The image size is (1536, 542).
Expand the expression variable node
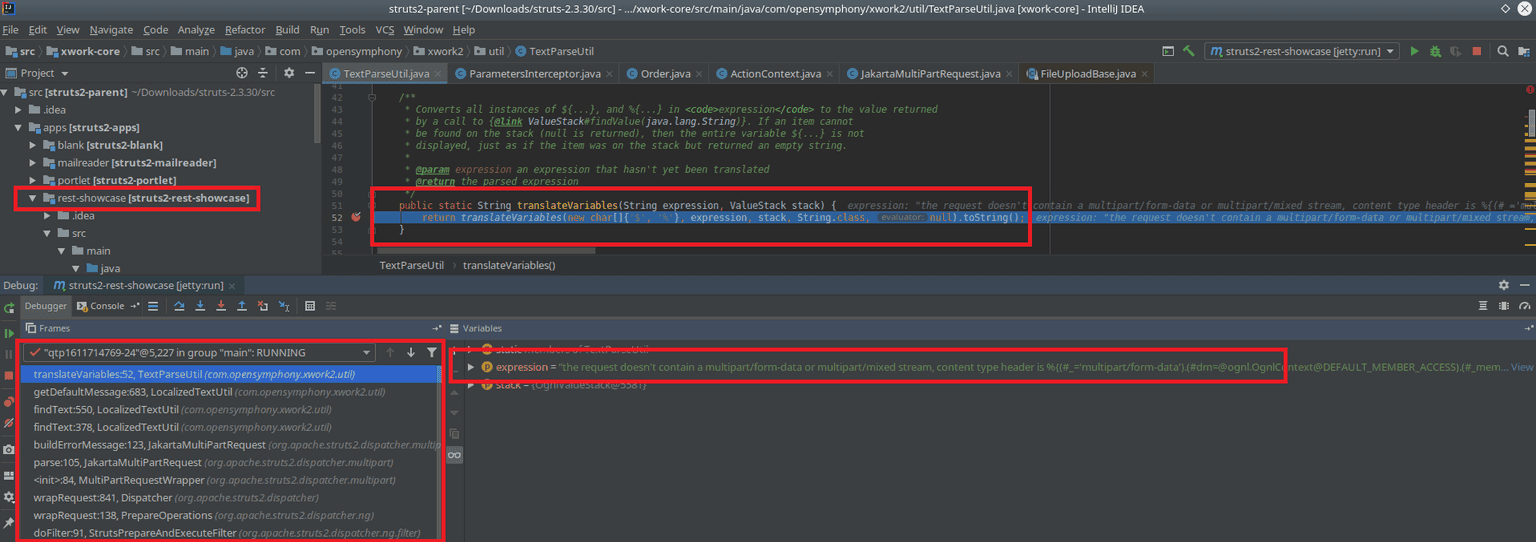point(471,367)
